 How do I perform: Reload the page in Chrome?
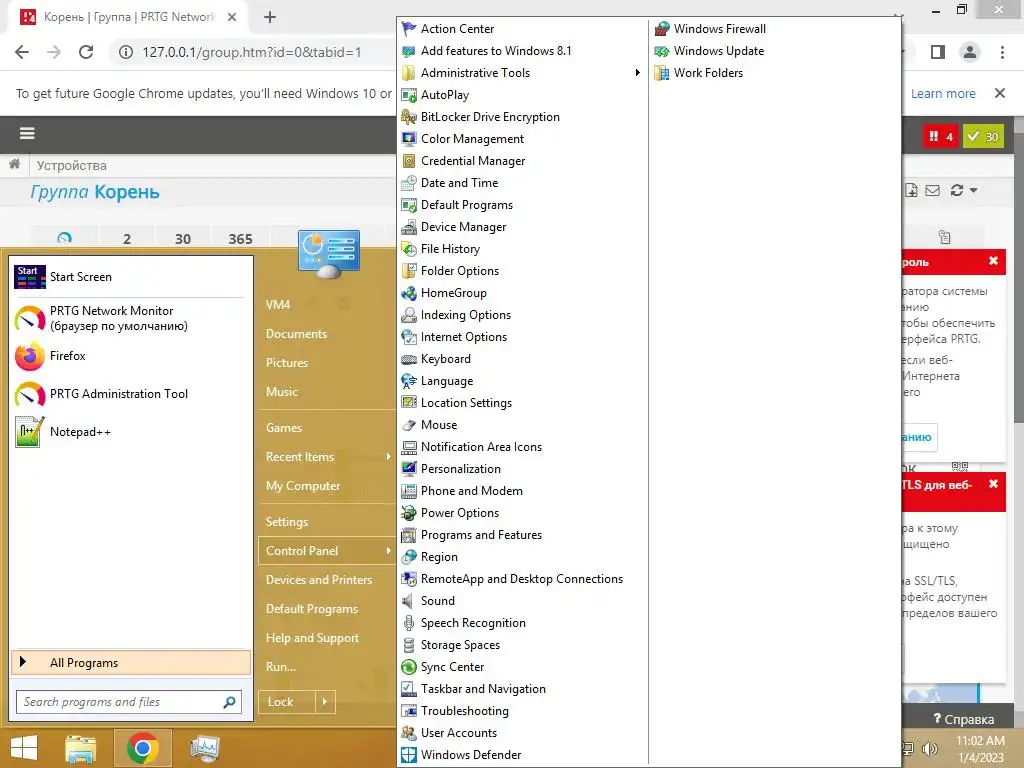point(86,52)
